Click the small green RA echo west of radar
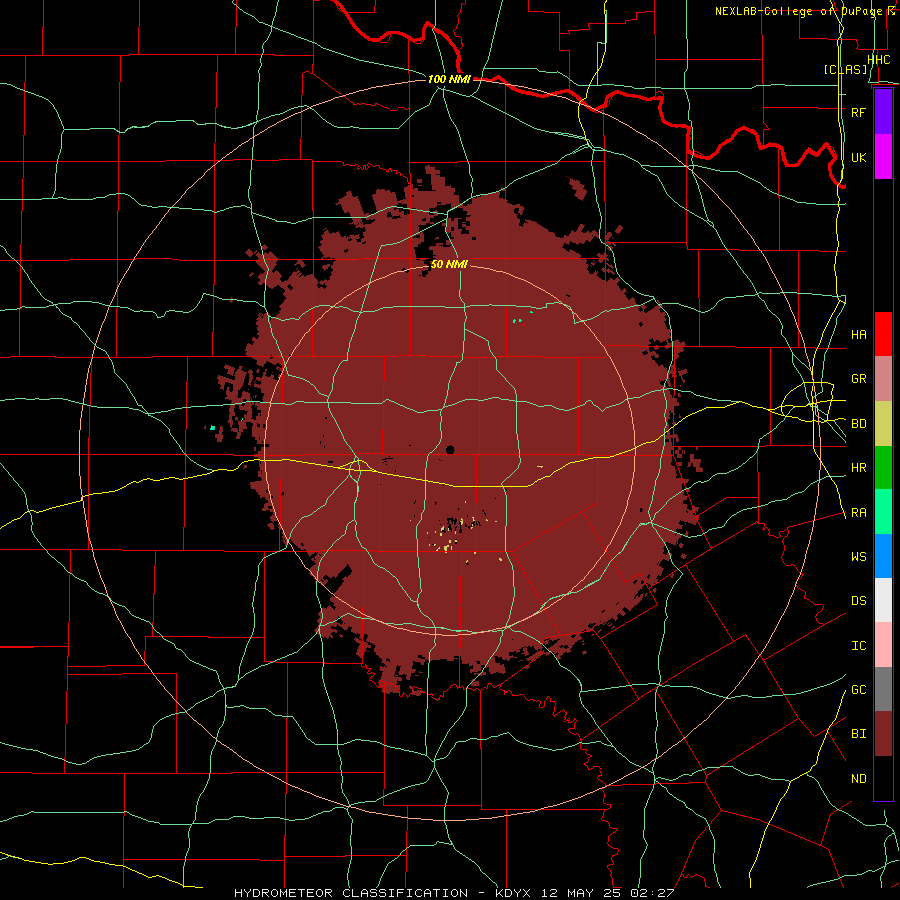 pyautogui.click(x=212, y=427)
